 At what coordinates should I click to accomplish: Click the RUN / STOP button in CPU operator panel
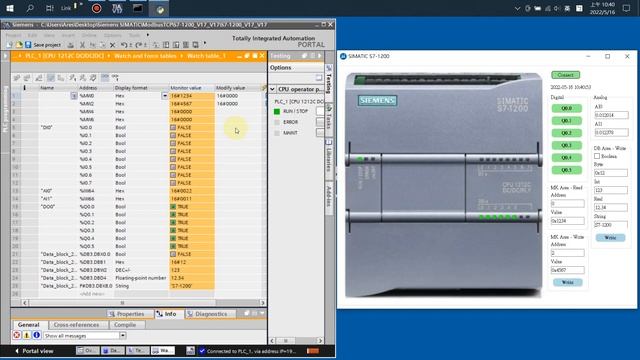point(320,111)
